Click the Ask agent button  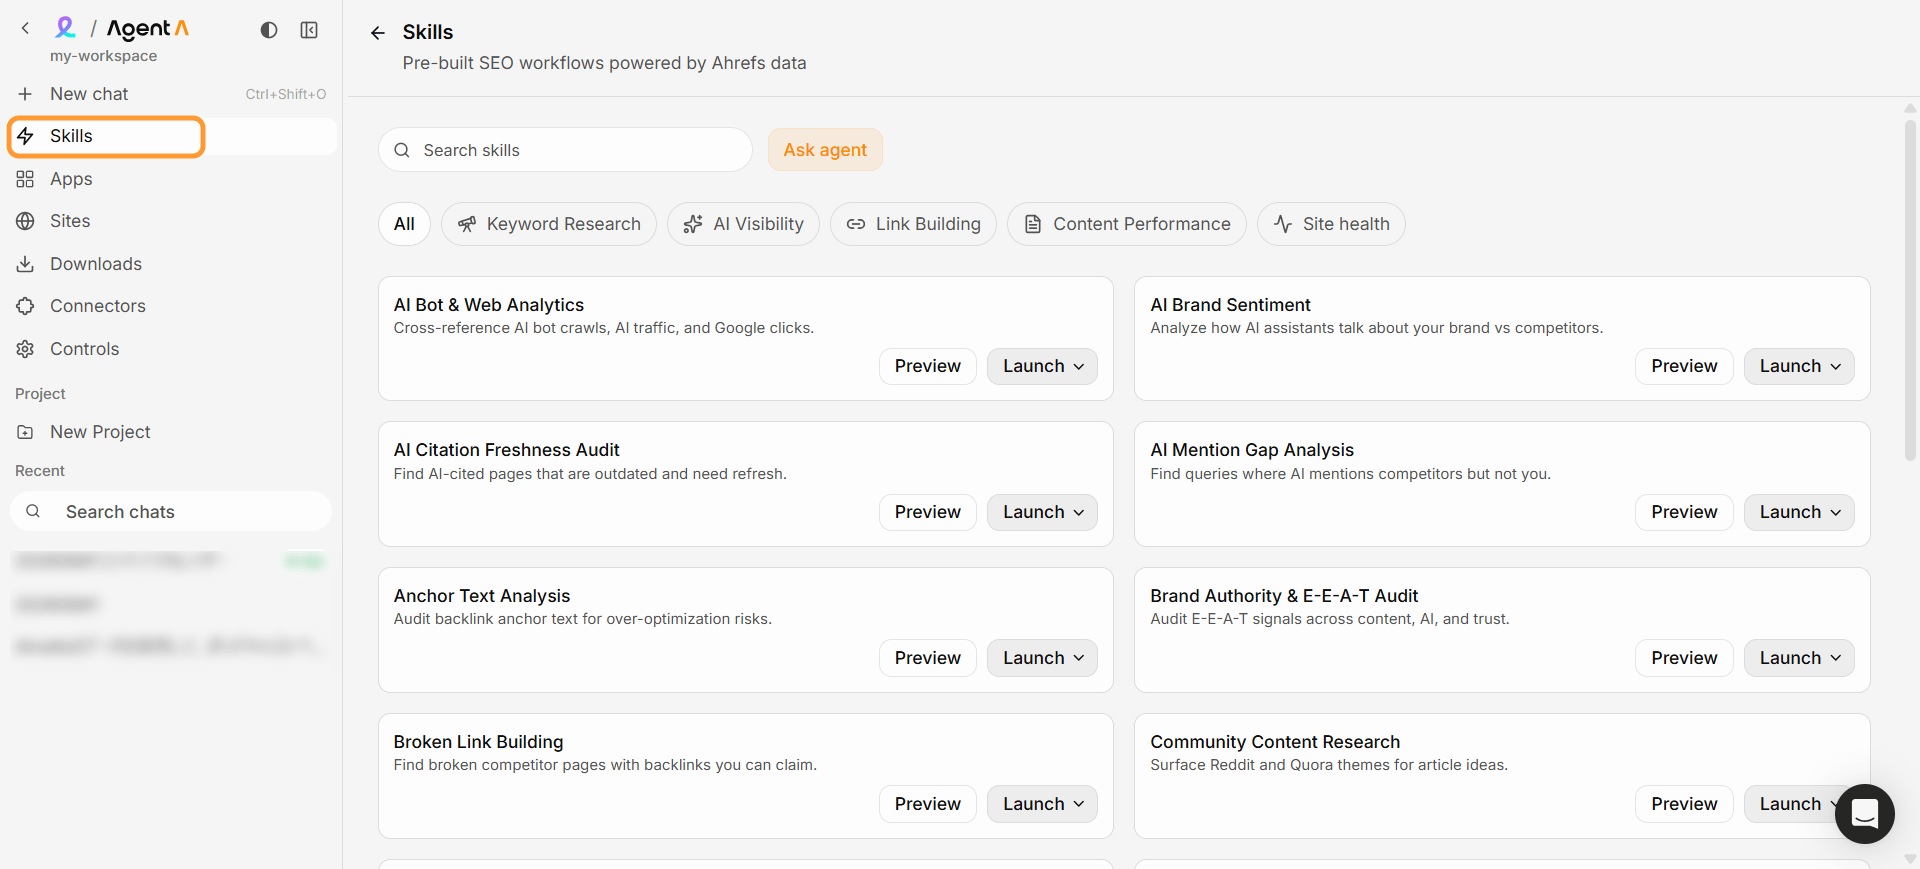pyautogui.click(x=825, y=150)
